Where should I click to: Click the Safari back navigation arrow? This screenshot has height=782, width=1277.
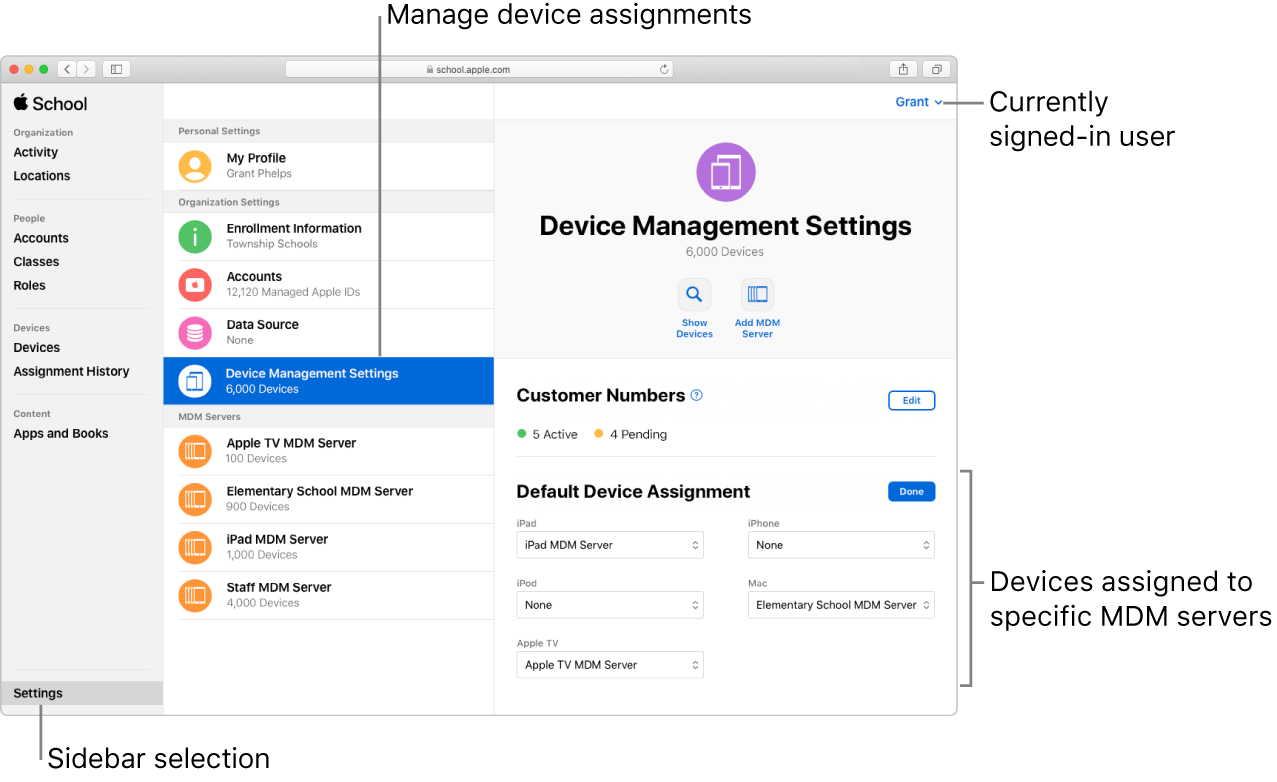67,69
